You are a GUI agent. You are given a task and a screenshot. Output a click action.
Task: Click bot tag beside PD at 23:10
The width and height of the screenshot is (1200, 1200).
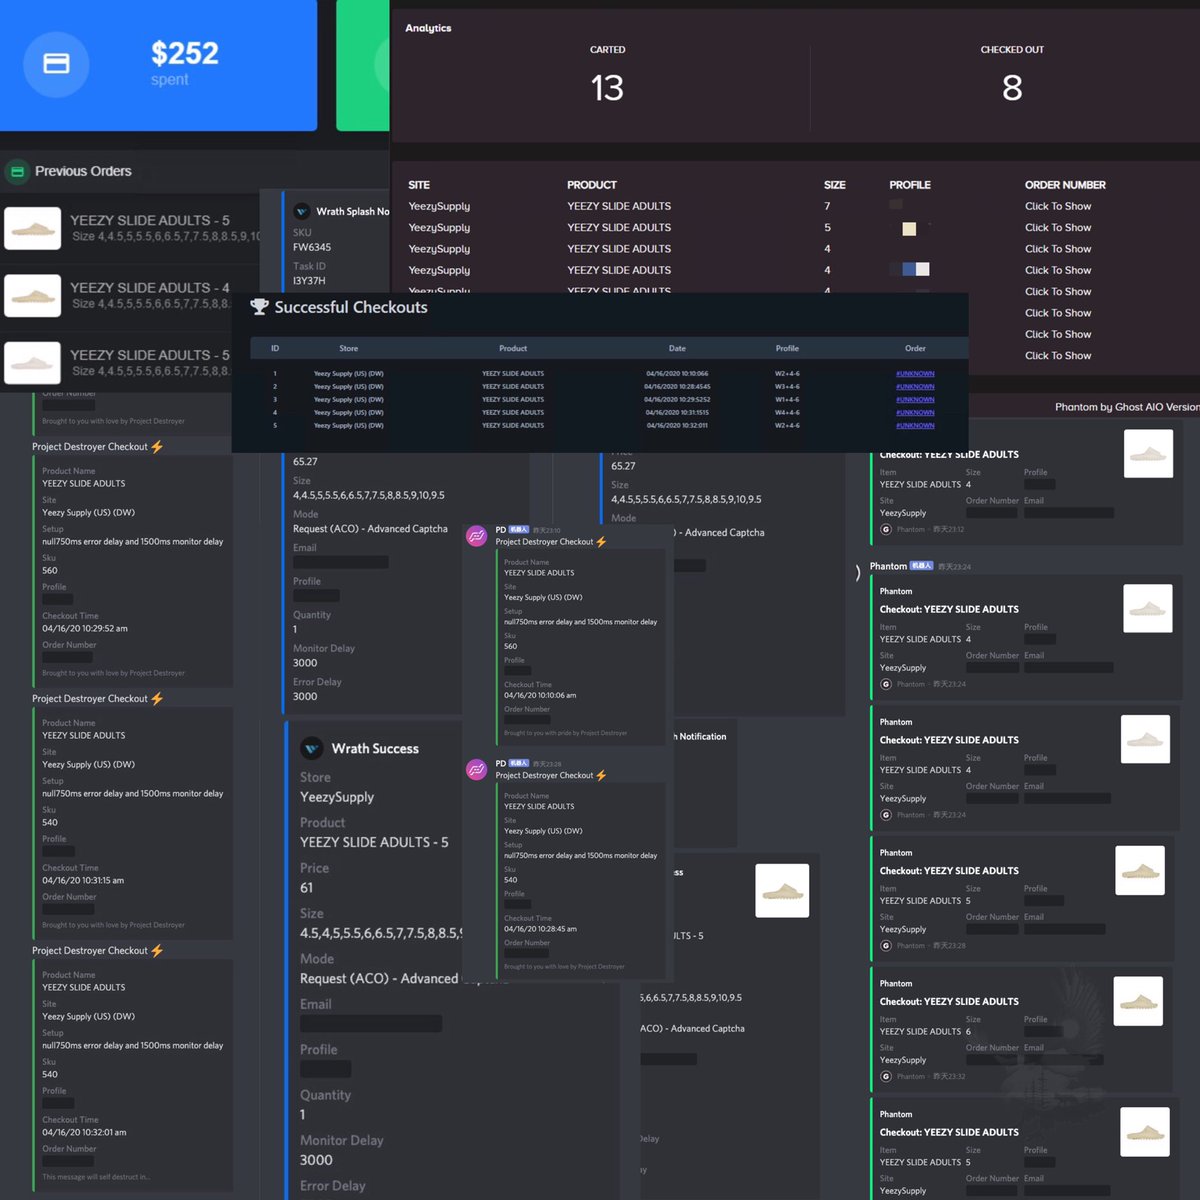click(x=519, y=530)
